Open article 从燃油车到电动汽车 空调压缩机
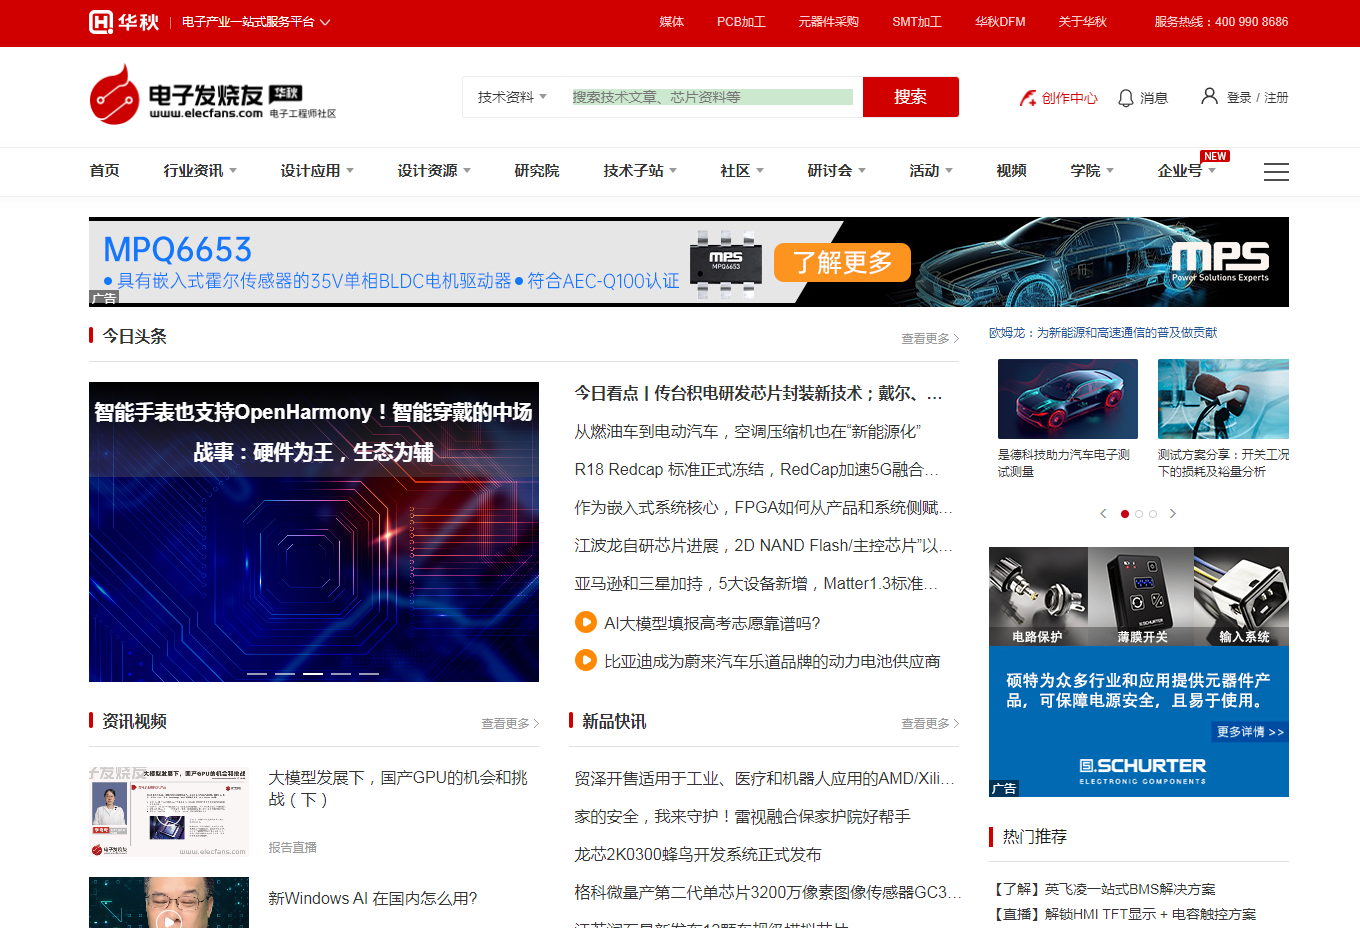 coord(748,431)
